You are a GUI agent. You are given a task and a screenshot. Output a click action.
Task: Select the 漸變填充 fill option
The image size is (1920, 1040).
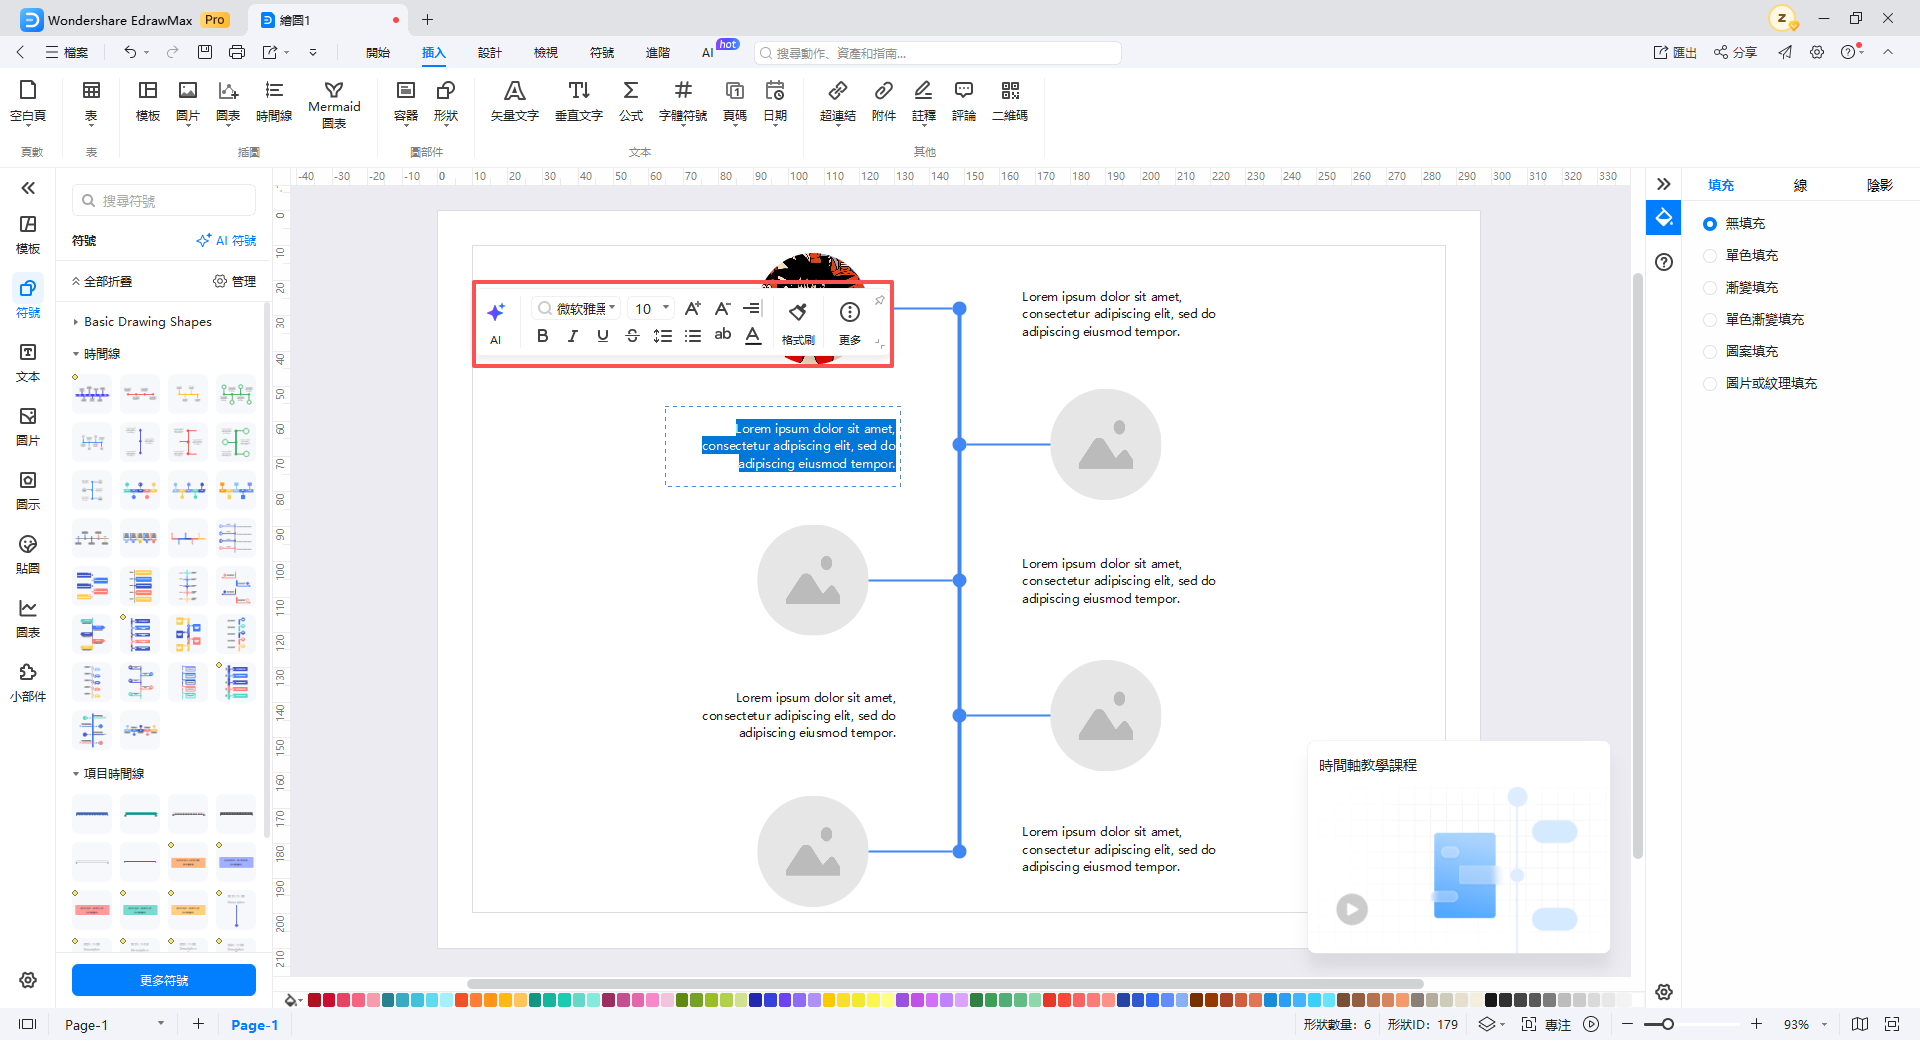1741,288
